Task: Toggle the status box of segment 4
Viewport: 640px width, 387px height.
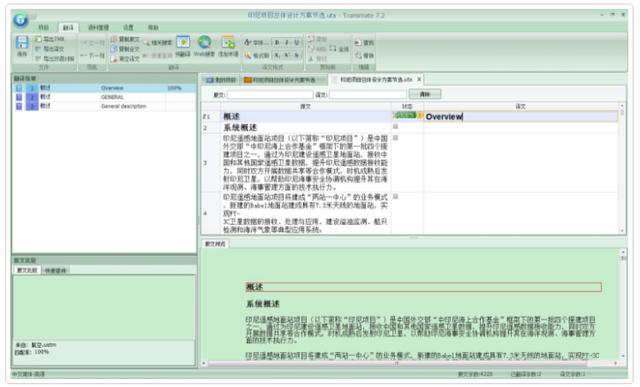Action: [x=395, y=197]
